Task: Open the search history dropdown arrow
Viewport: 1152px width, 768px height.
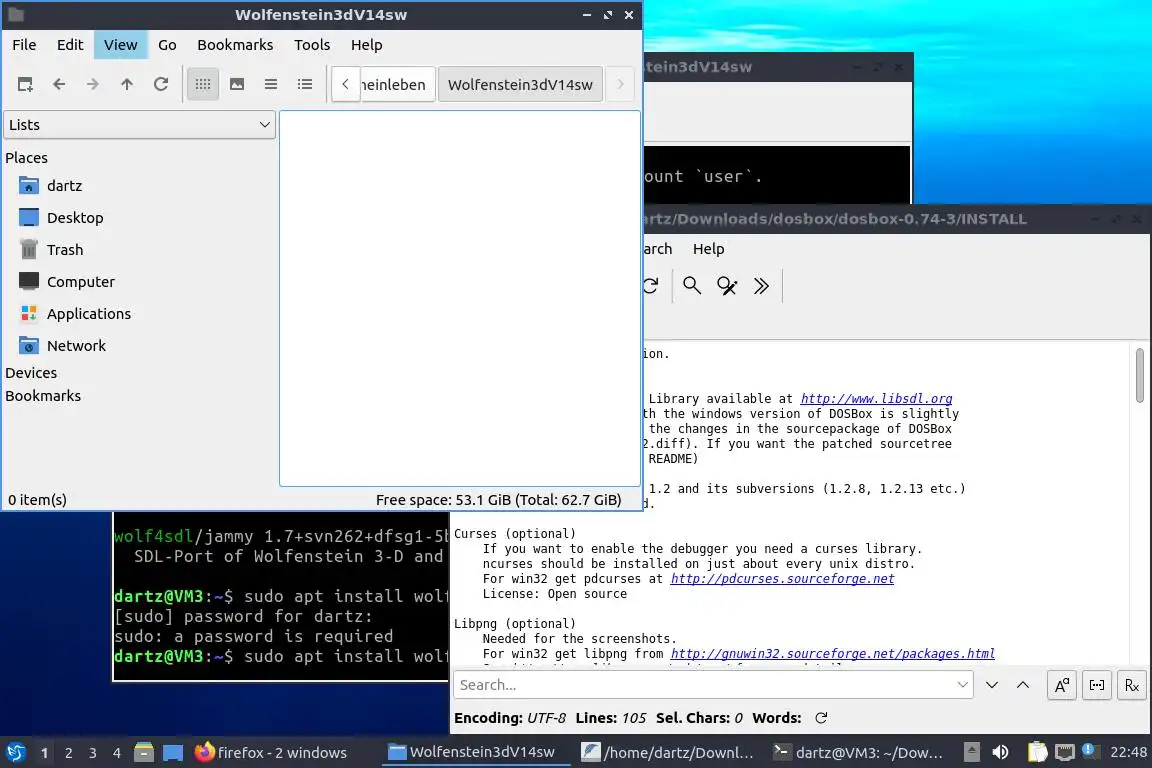Action: [962, 685]
